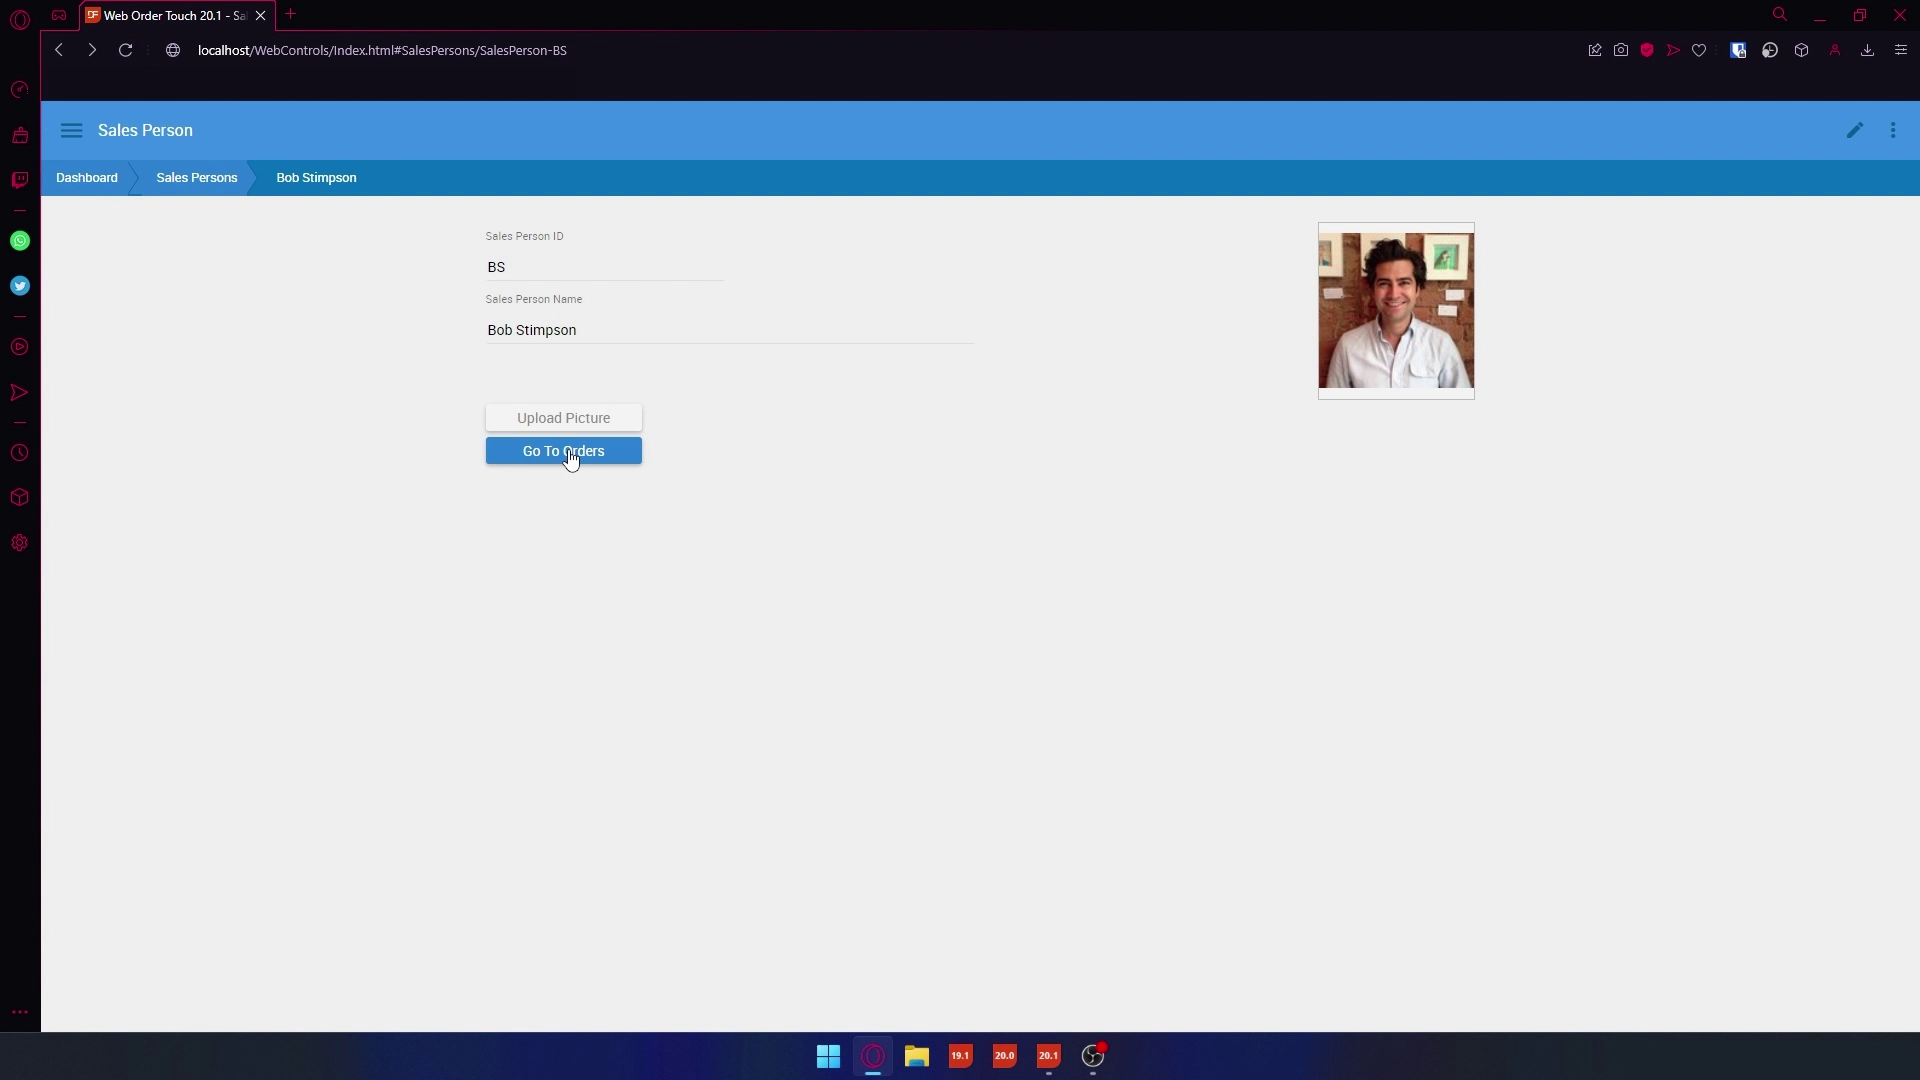Click the Upload Picture button
This screenshot has width=1920, height=1080.
pyautogui.click(x=564, y=418)
